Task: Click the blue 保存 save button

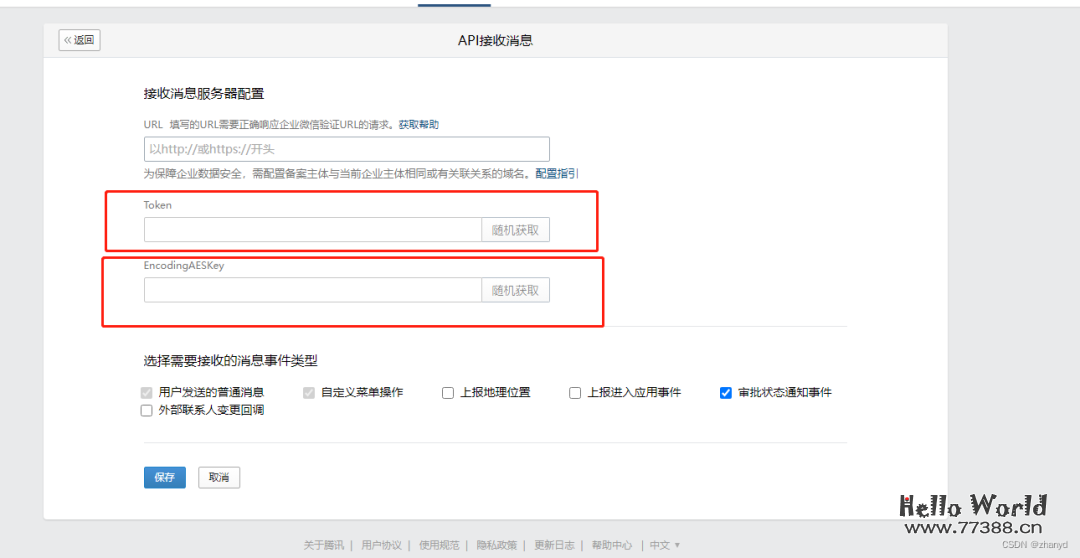Action: click(165, 477)
